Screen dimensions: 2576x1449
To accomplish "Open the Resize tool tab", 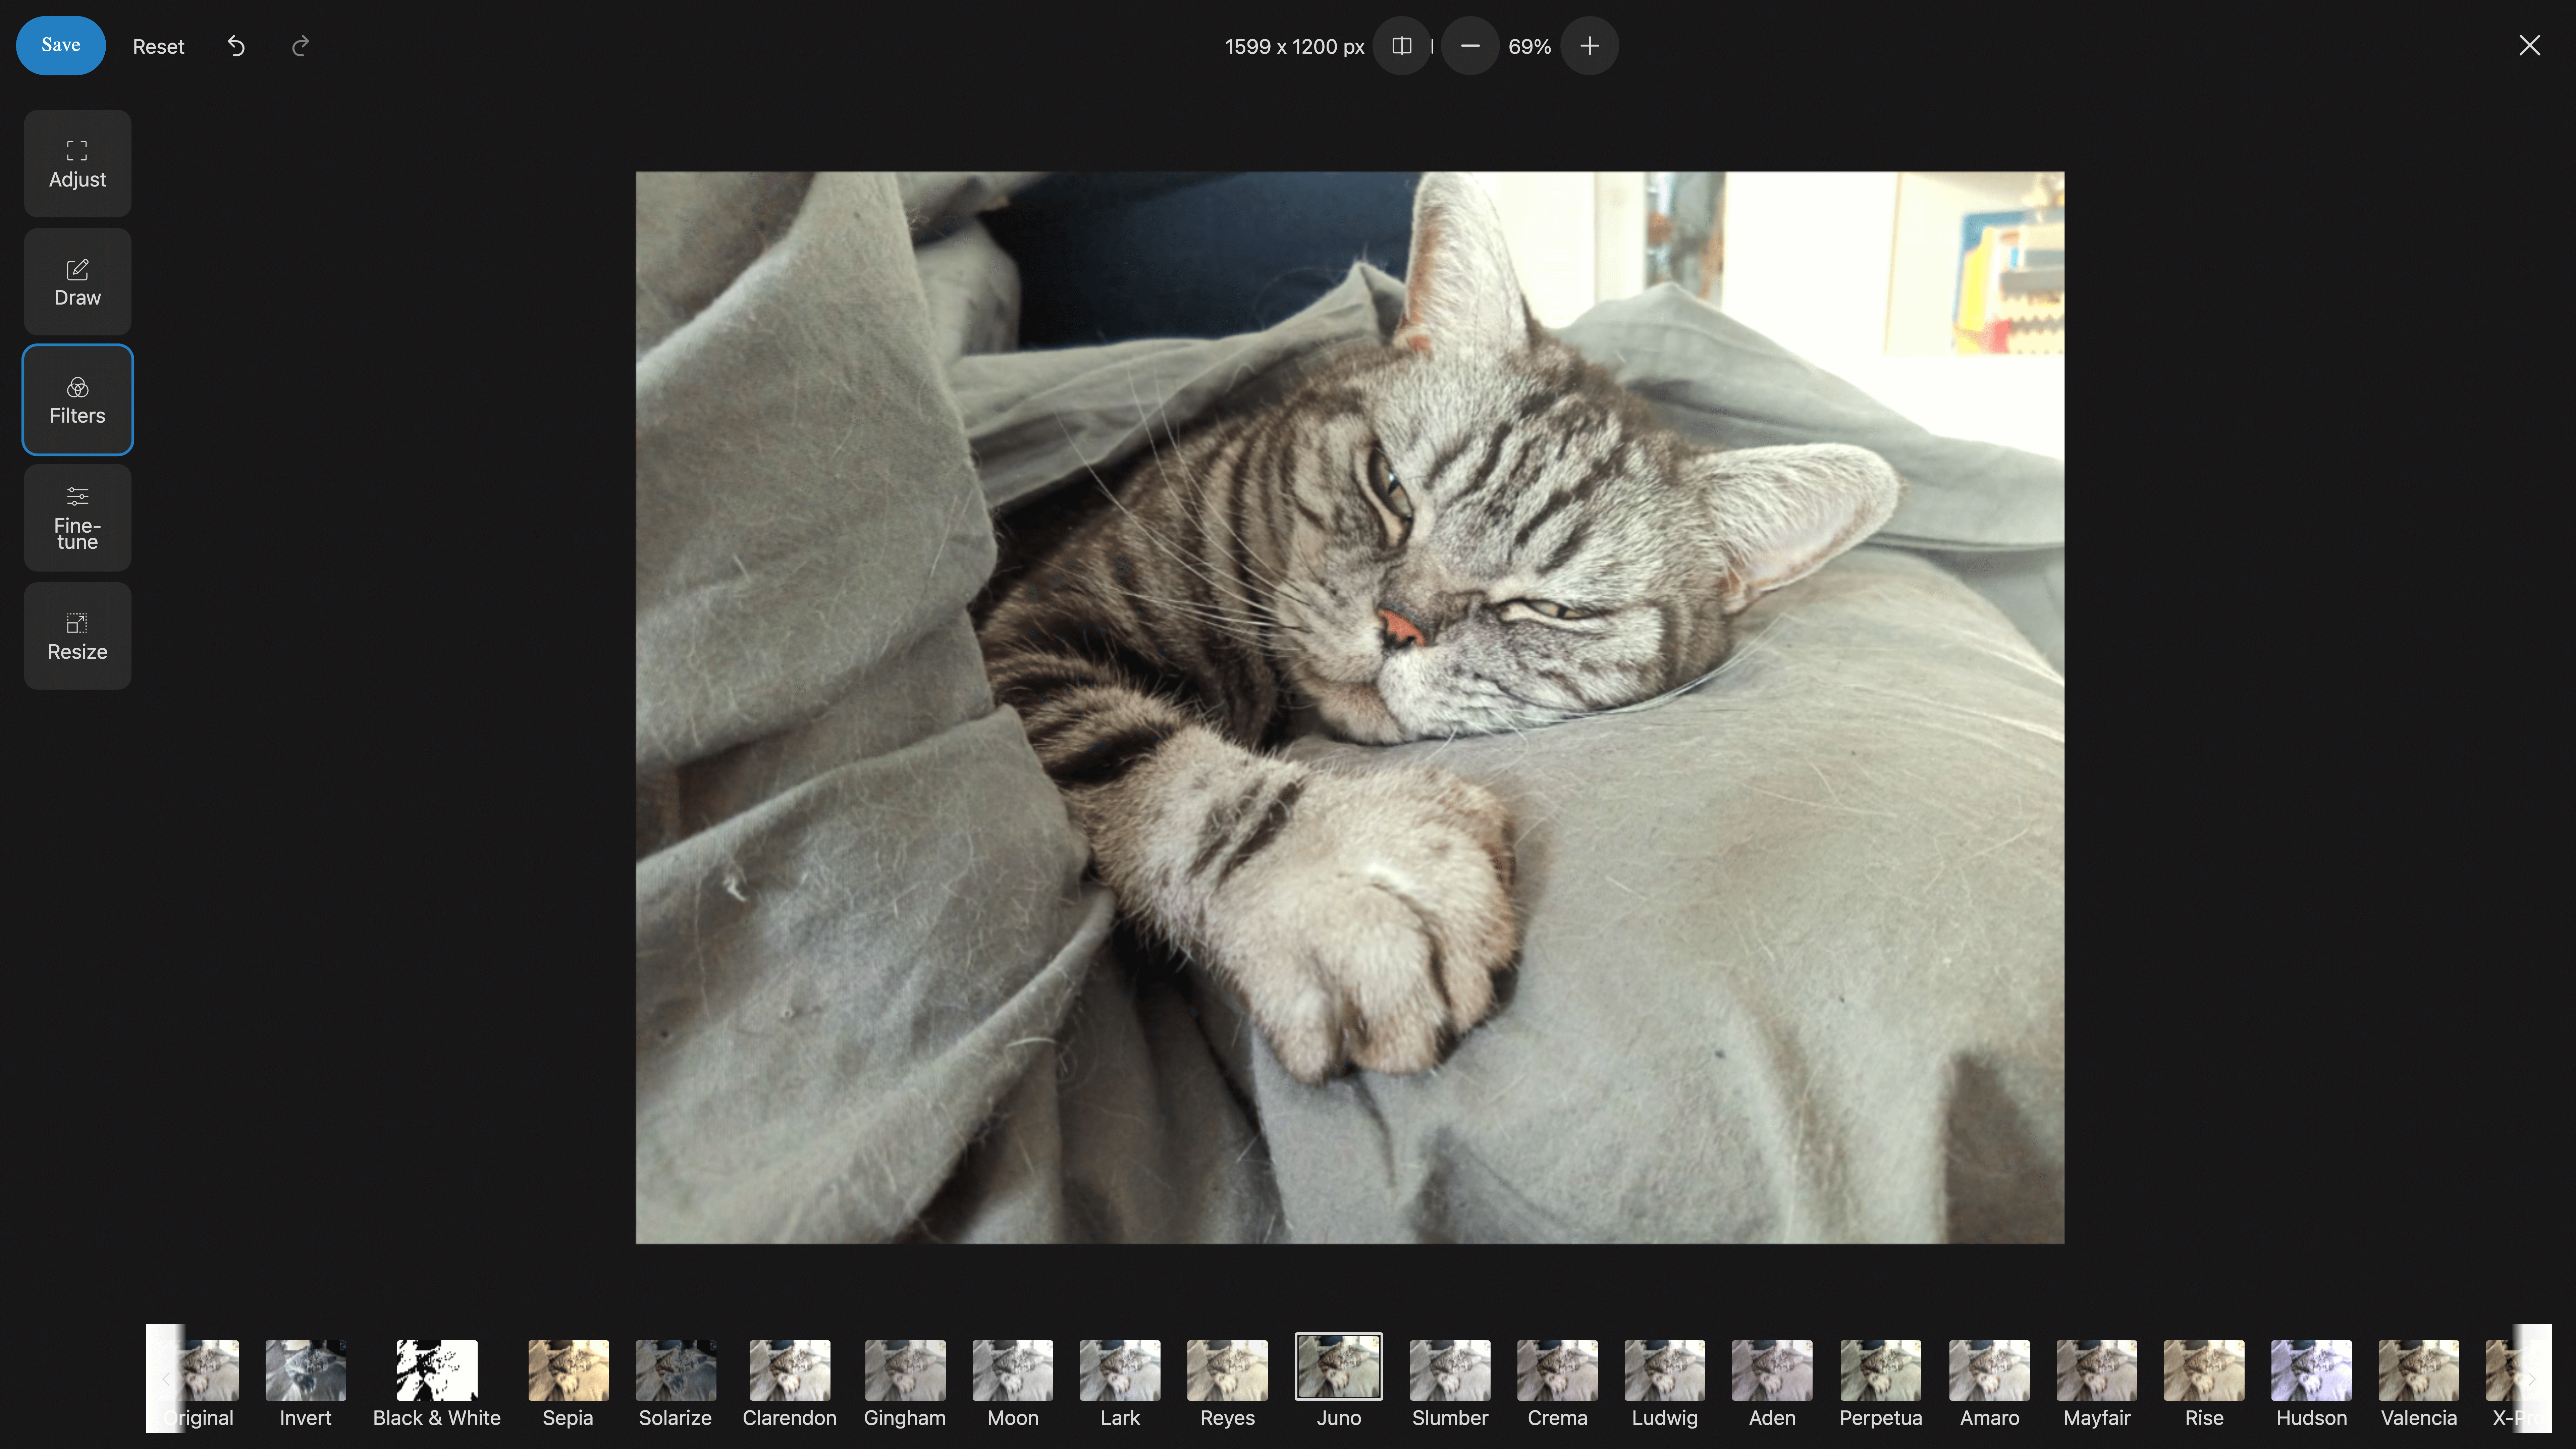I will (77, 636).
